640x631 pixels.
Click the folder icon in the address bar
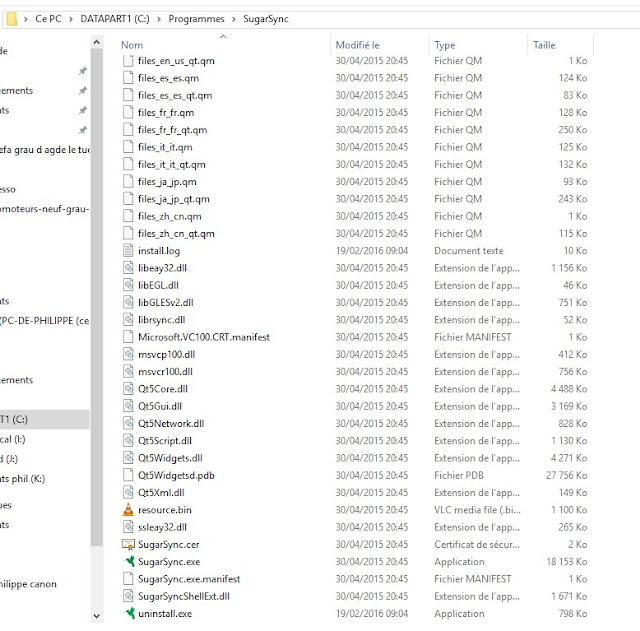click(12, 19)
